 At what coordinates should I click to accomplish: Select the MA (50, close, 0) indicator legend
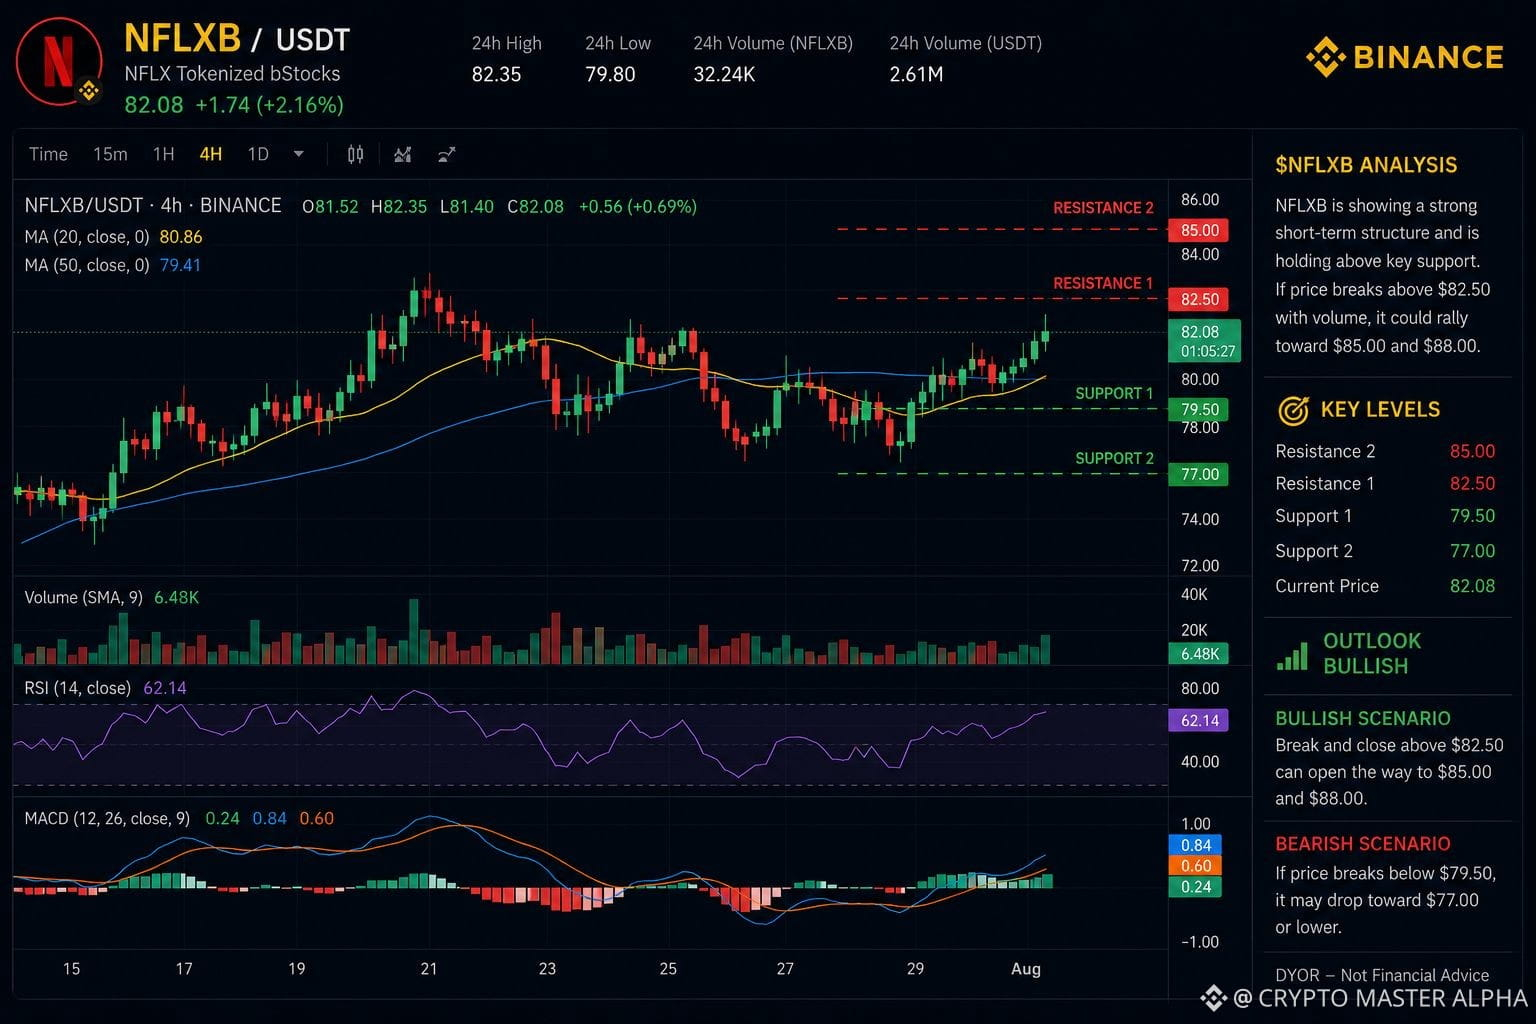(113, 265)
